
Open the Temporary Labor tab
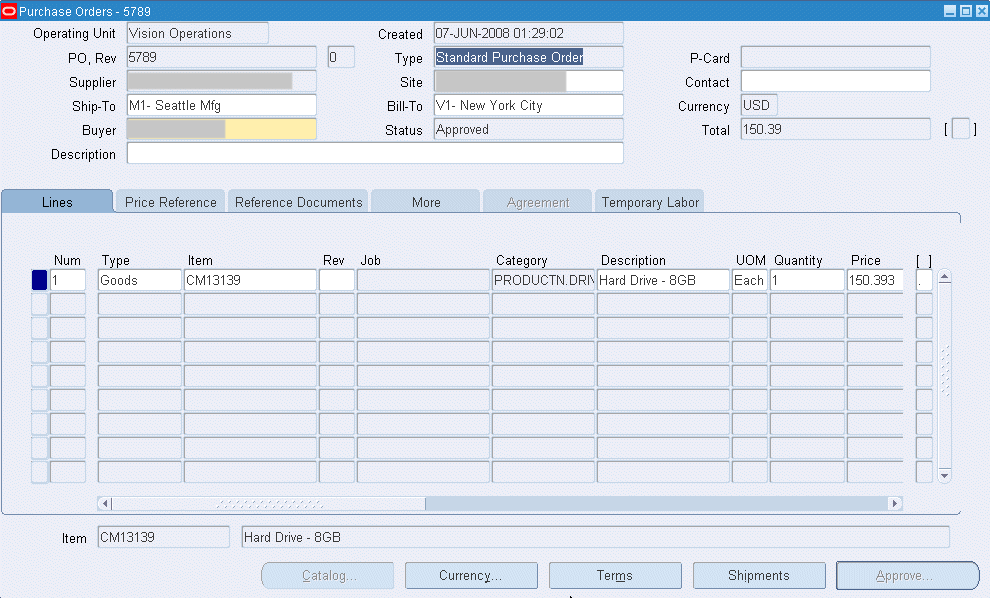click(x=650, y=202)
